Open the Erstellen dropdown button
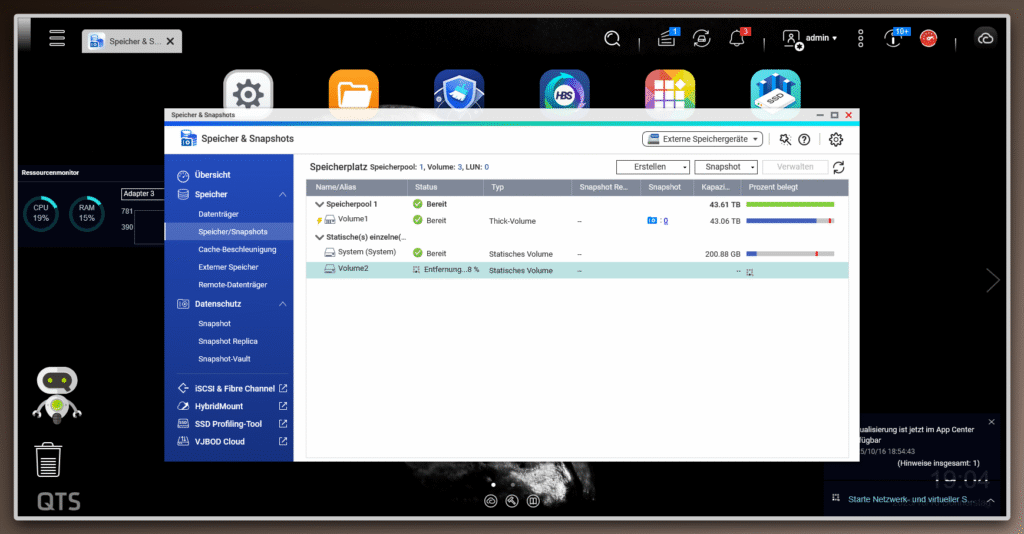 (652, 167)
